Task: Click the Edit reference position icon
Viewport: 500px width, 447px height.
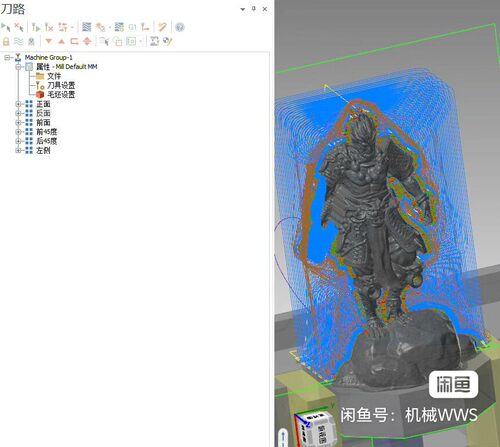Action: (x=131, y=41)
